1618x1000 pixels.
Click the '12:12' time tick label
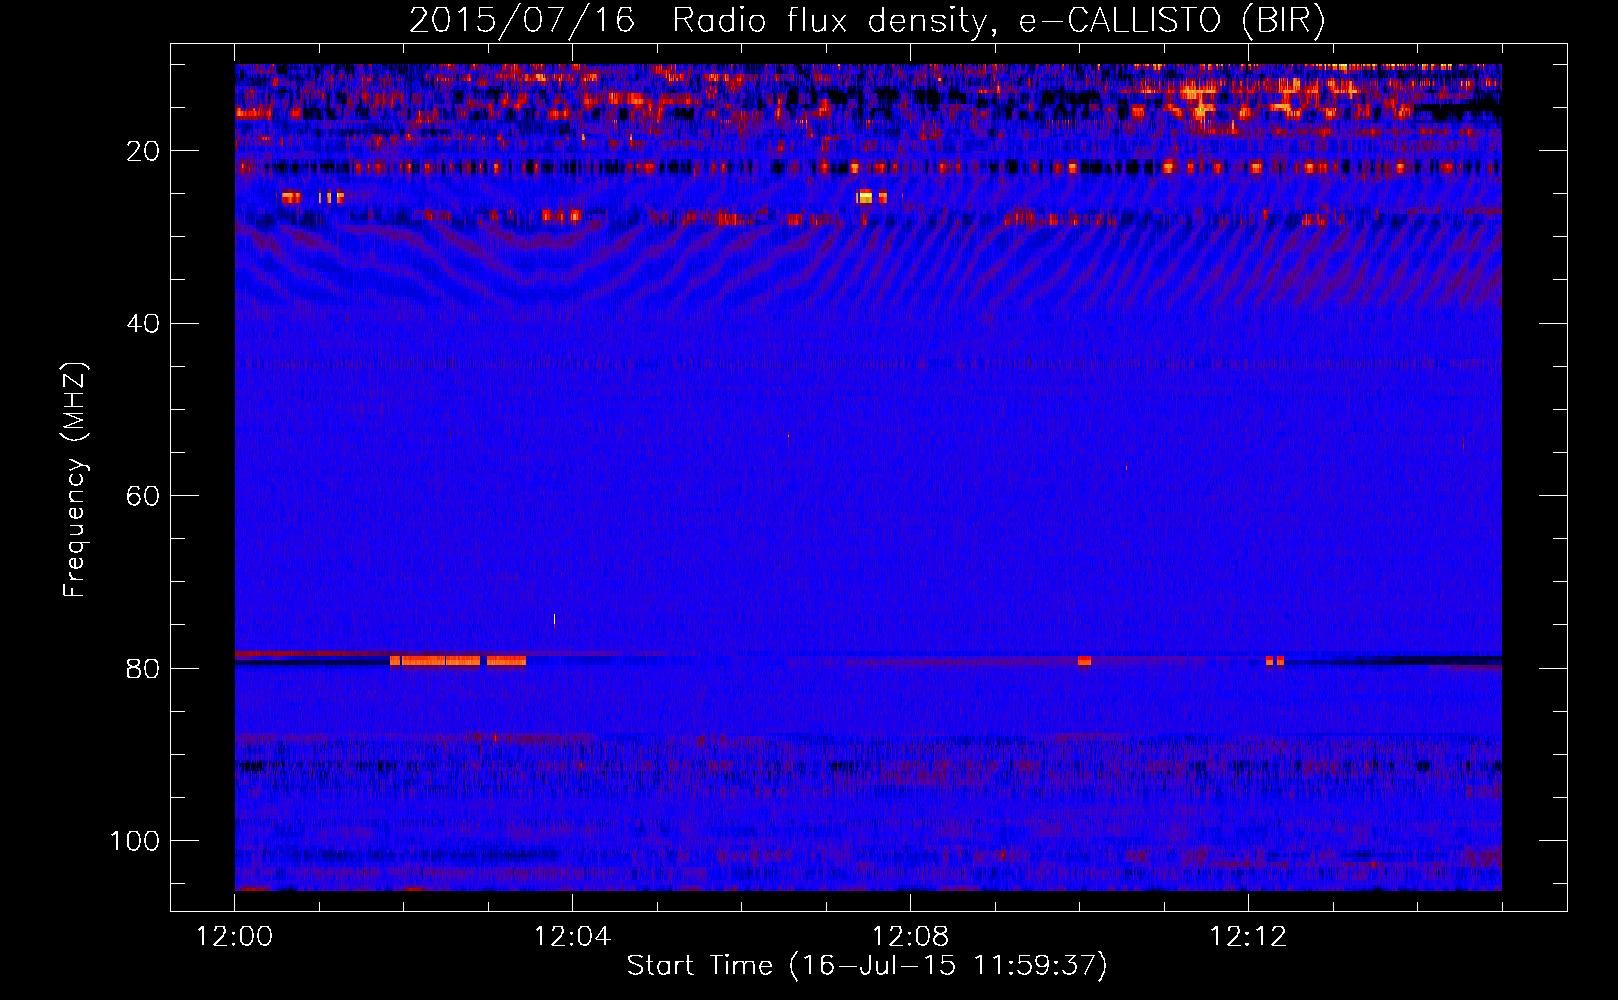tap(1248, 937)
